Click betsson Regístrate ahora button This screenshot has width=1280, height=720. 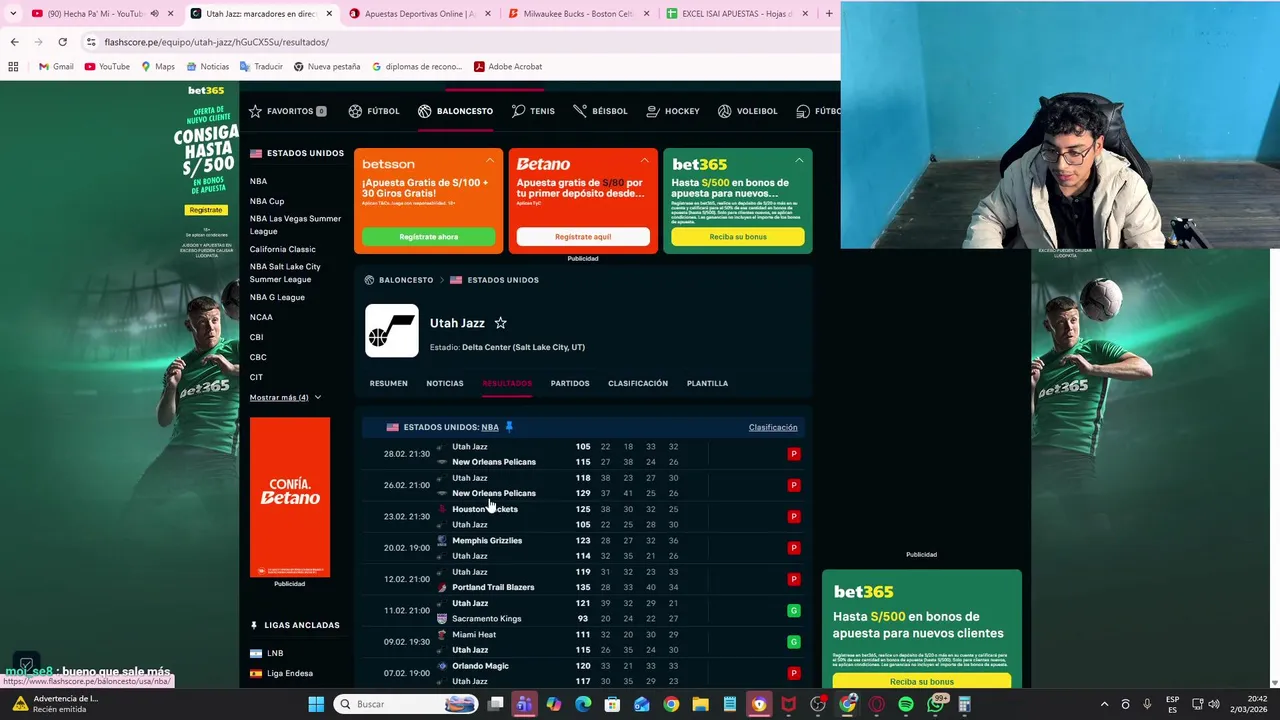pyautogui.click(x=428, y=237)
